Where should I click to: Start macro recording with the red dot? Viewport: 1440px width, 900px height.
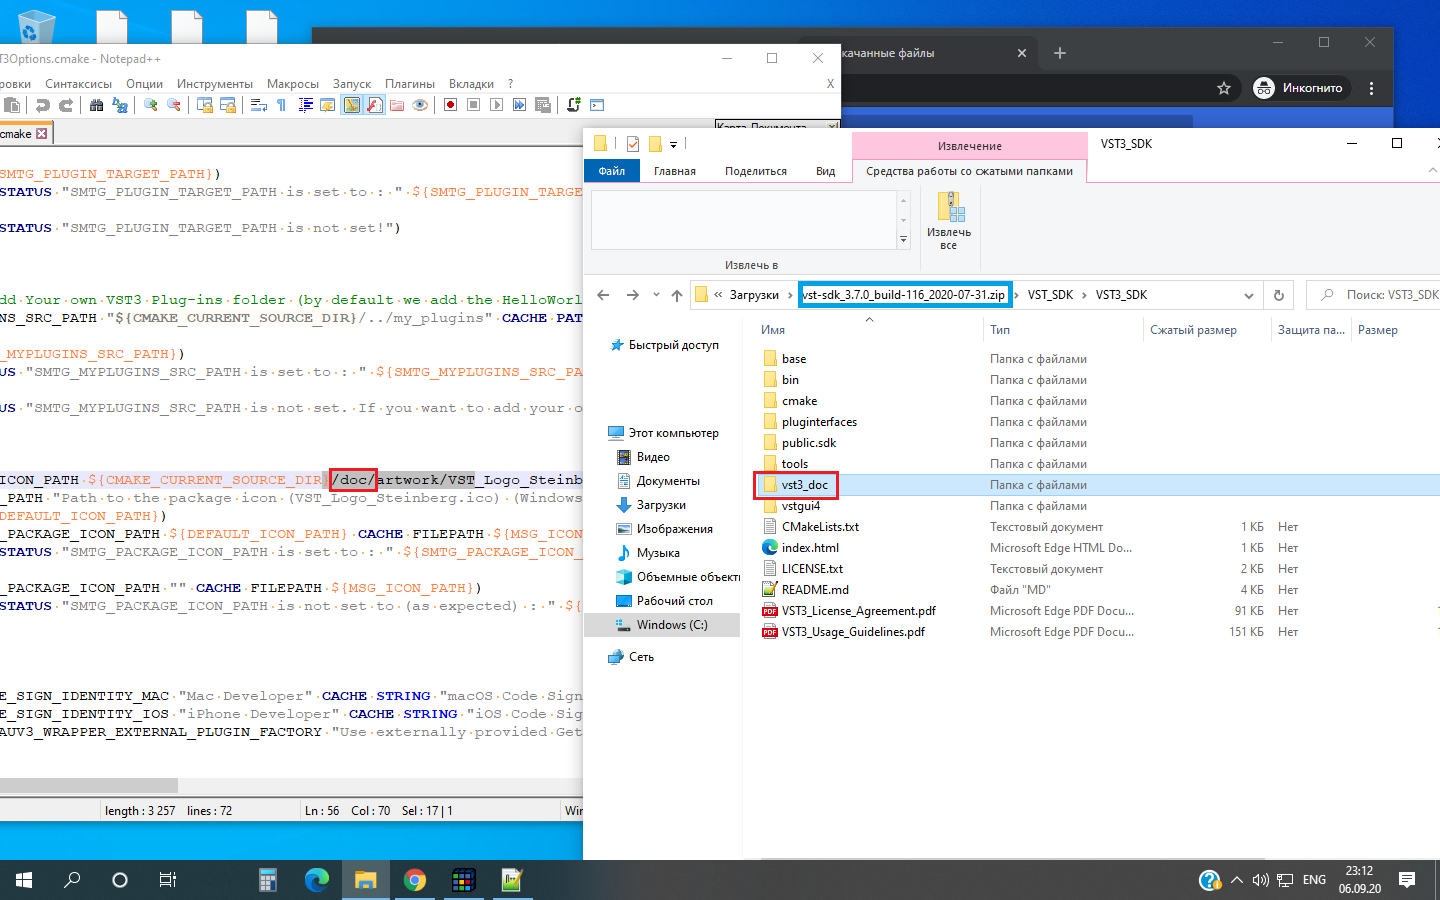[x=451, y=105]
